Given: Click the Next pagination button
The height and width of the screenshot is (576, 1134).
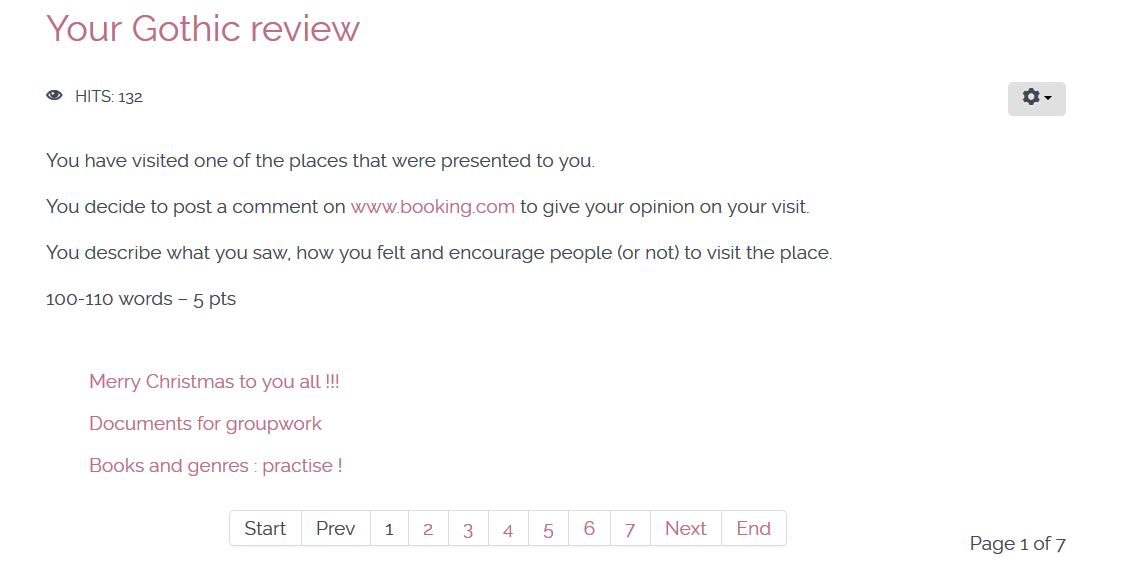Looking at the screenshot, I should 686,528.
